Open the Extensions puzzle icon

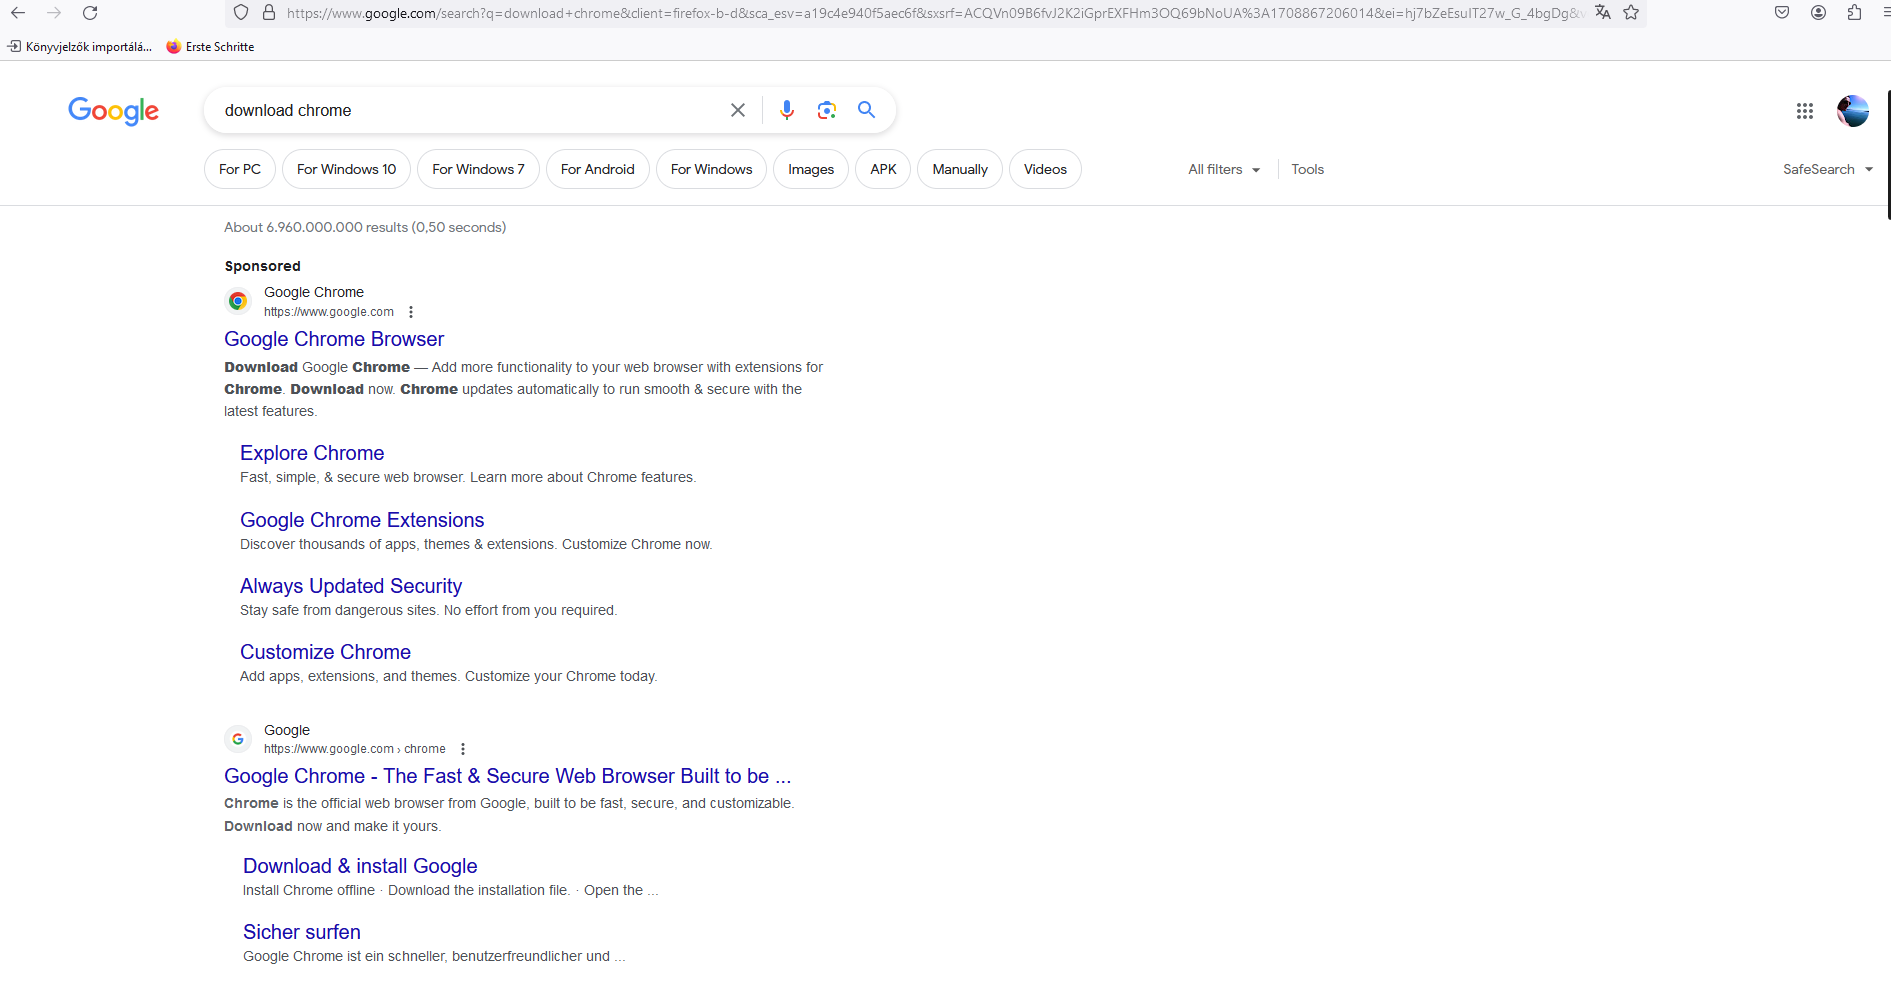[x=1854, y=13]
